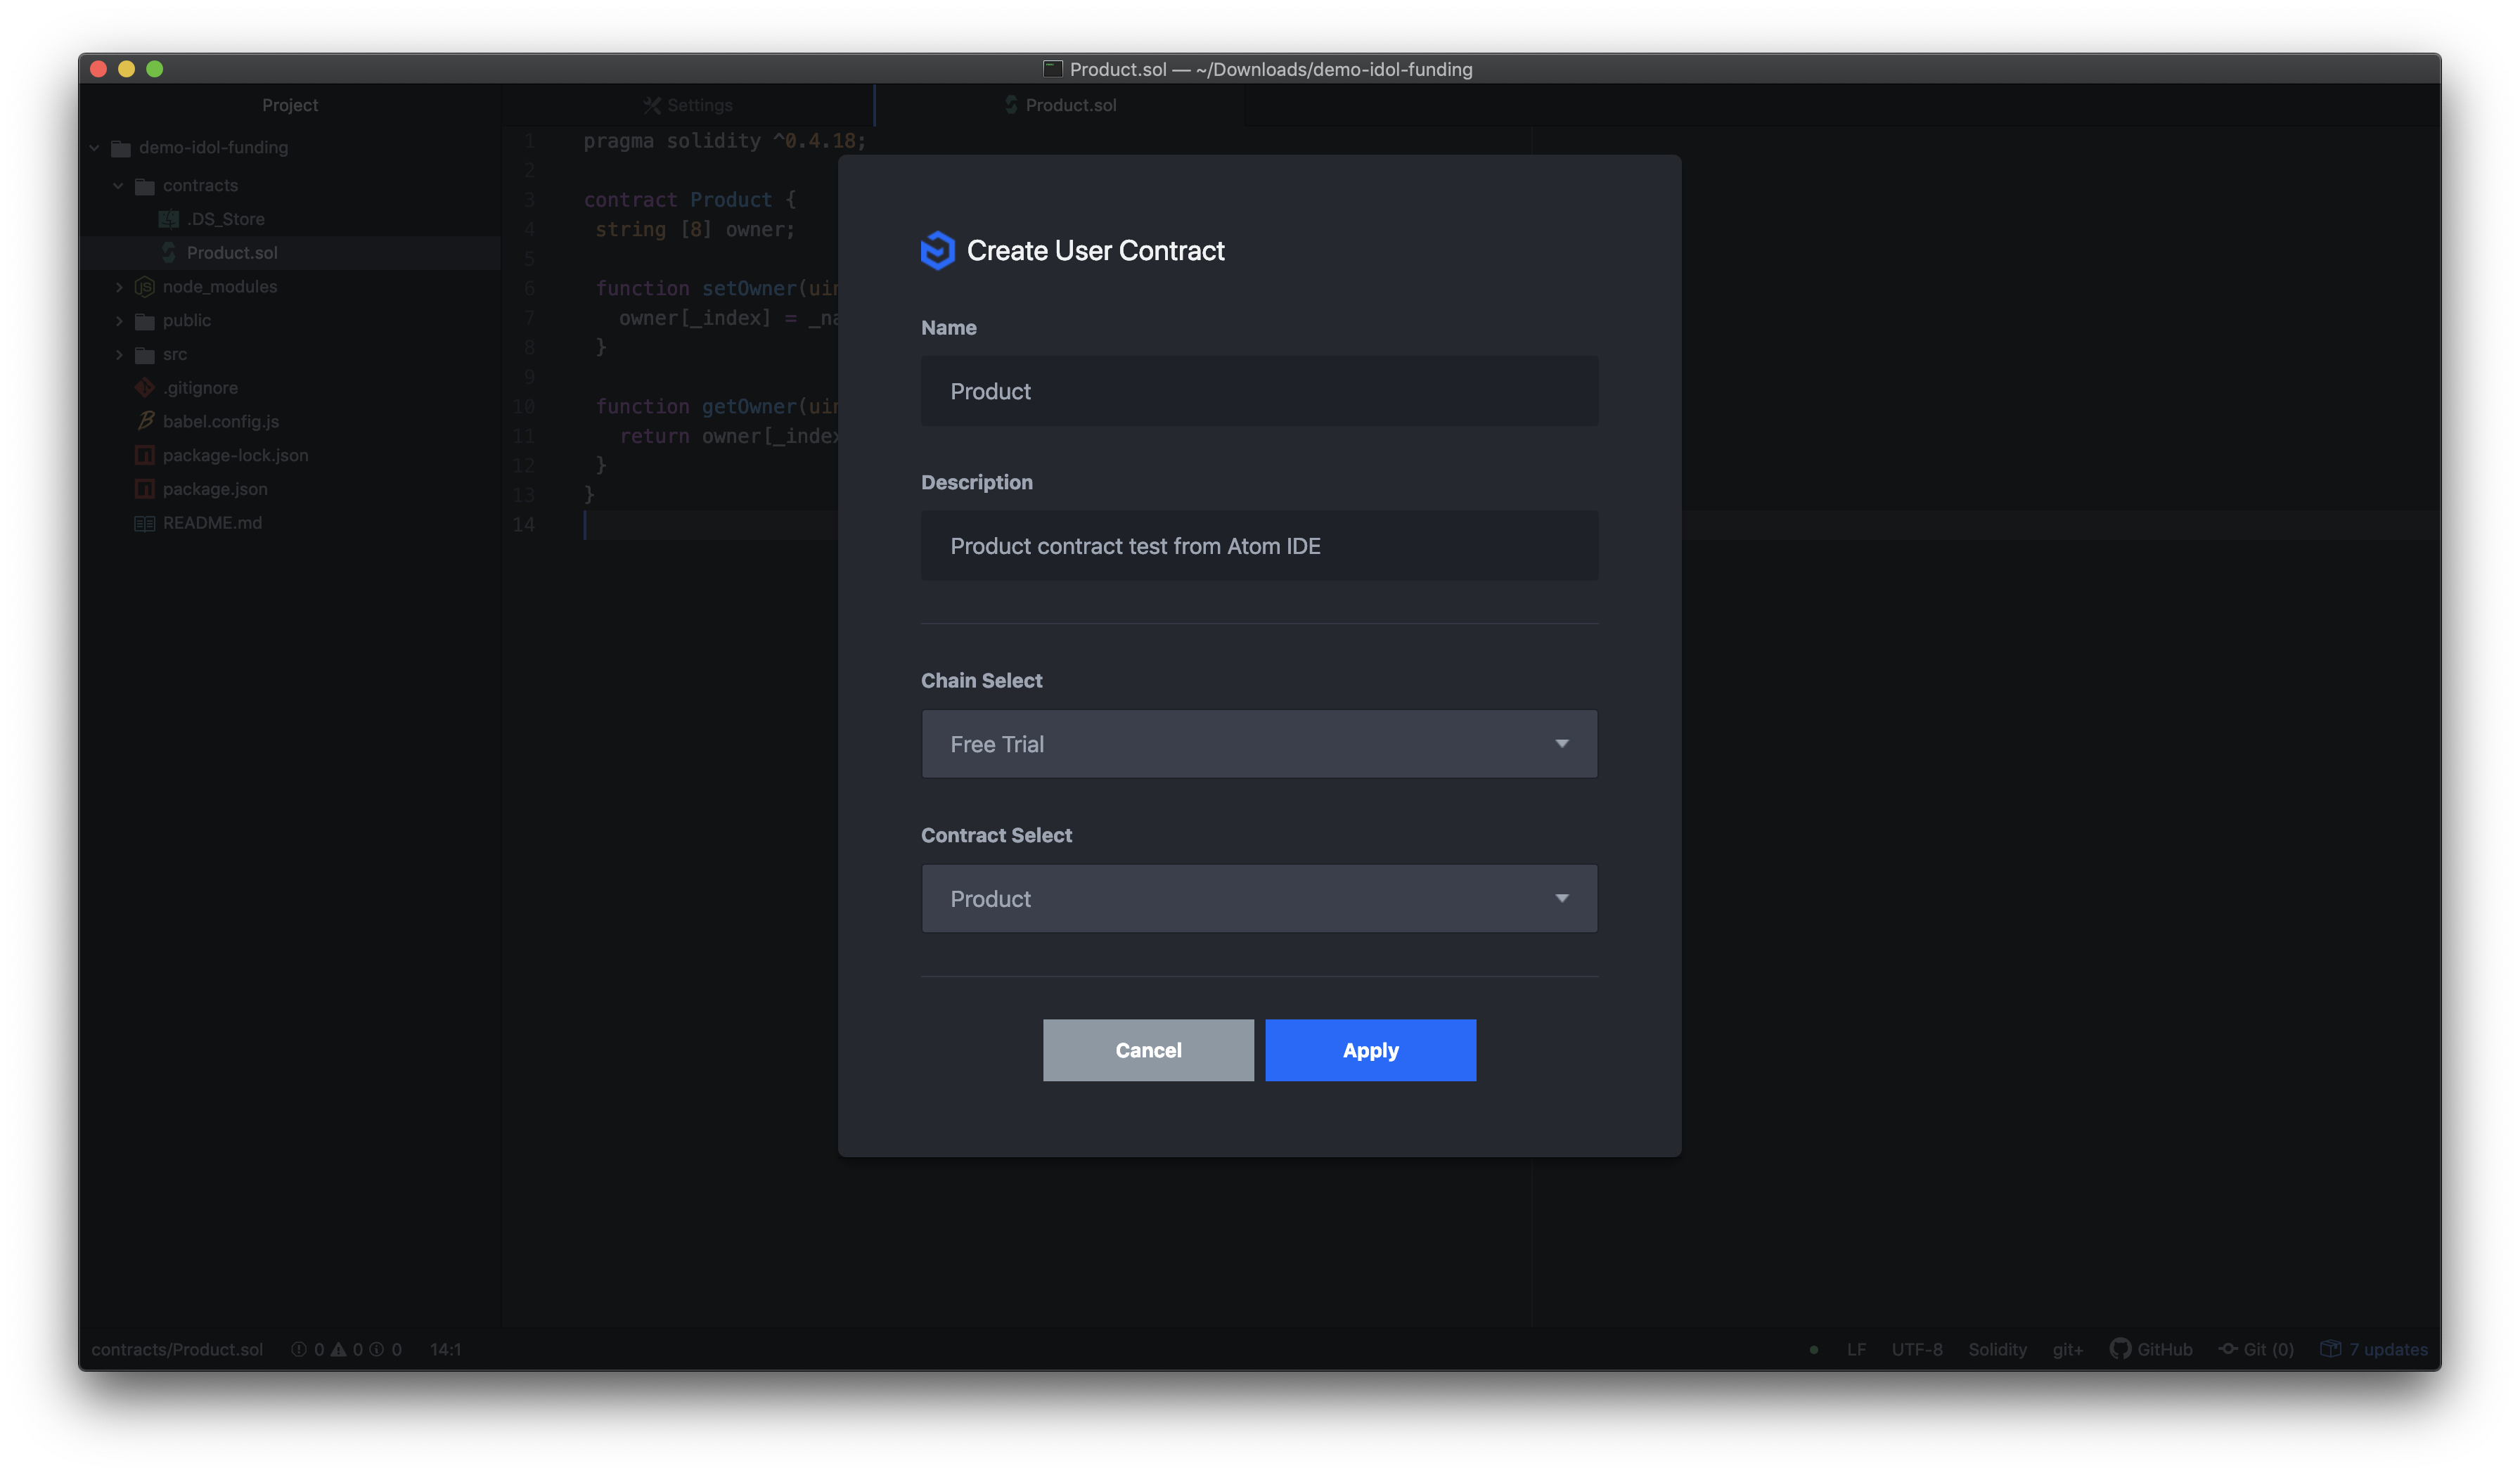The height and width of the screenshot is (1475, 2520).
Task: Click the contracts folder icon
Action: click(x=145, y=186)
